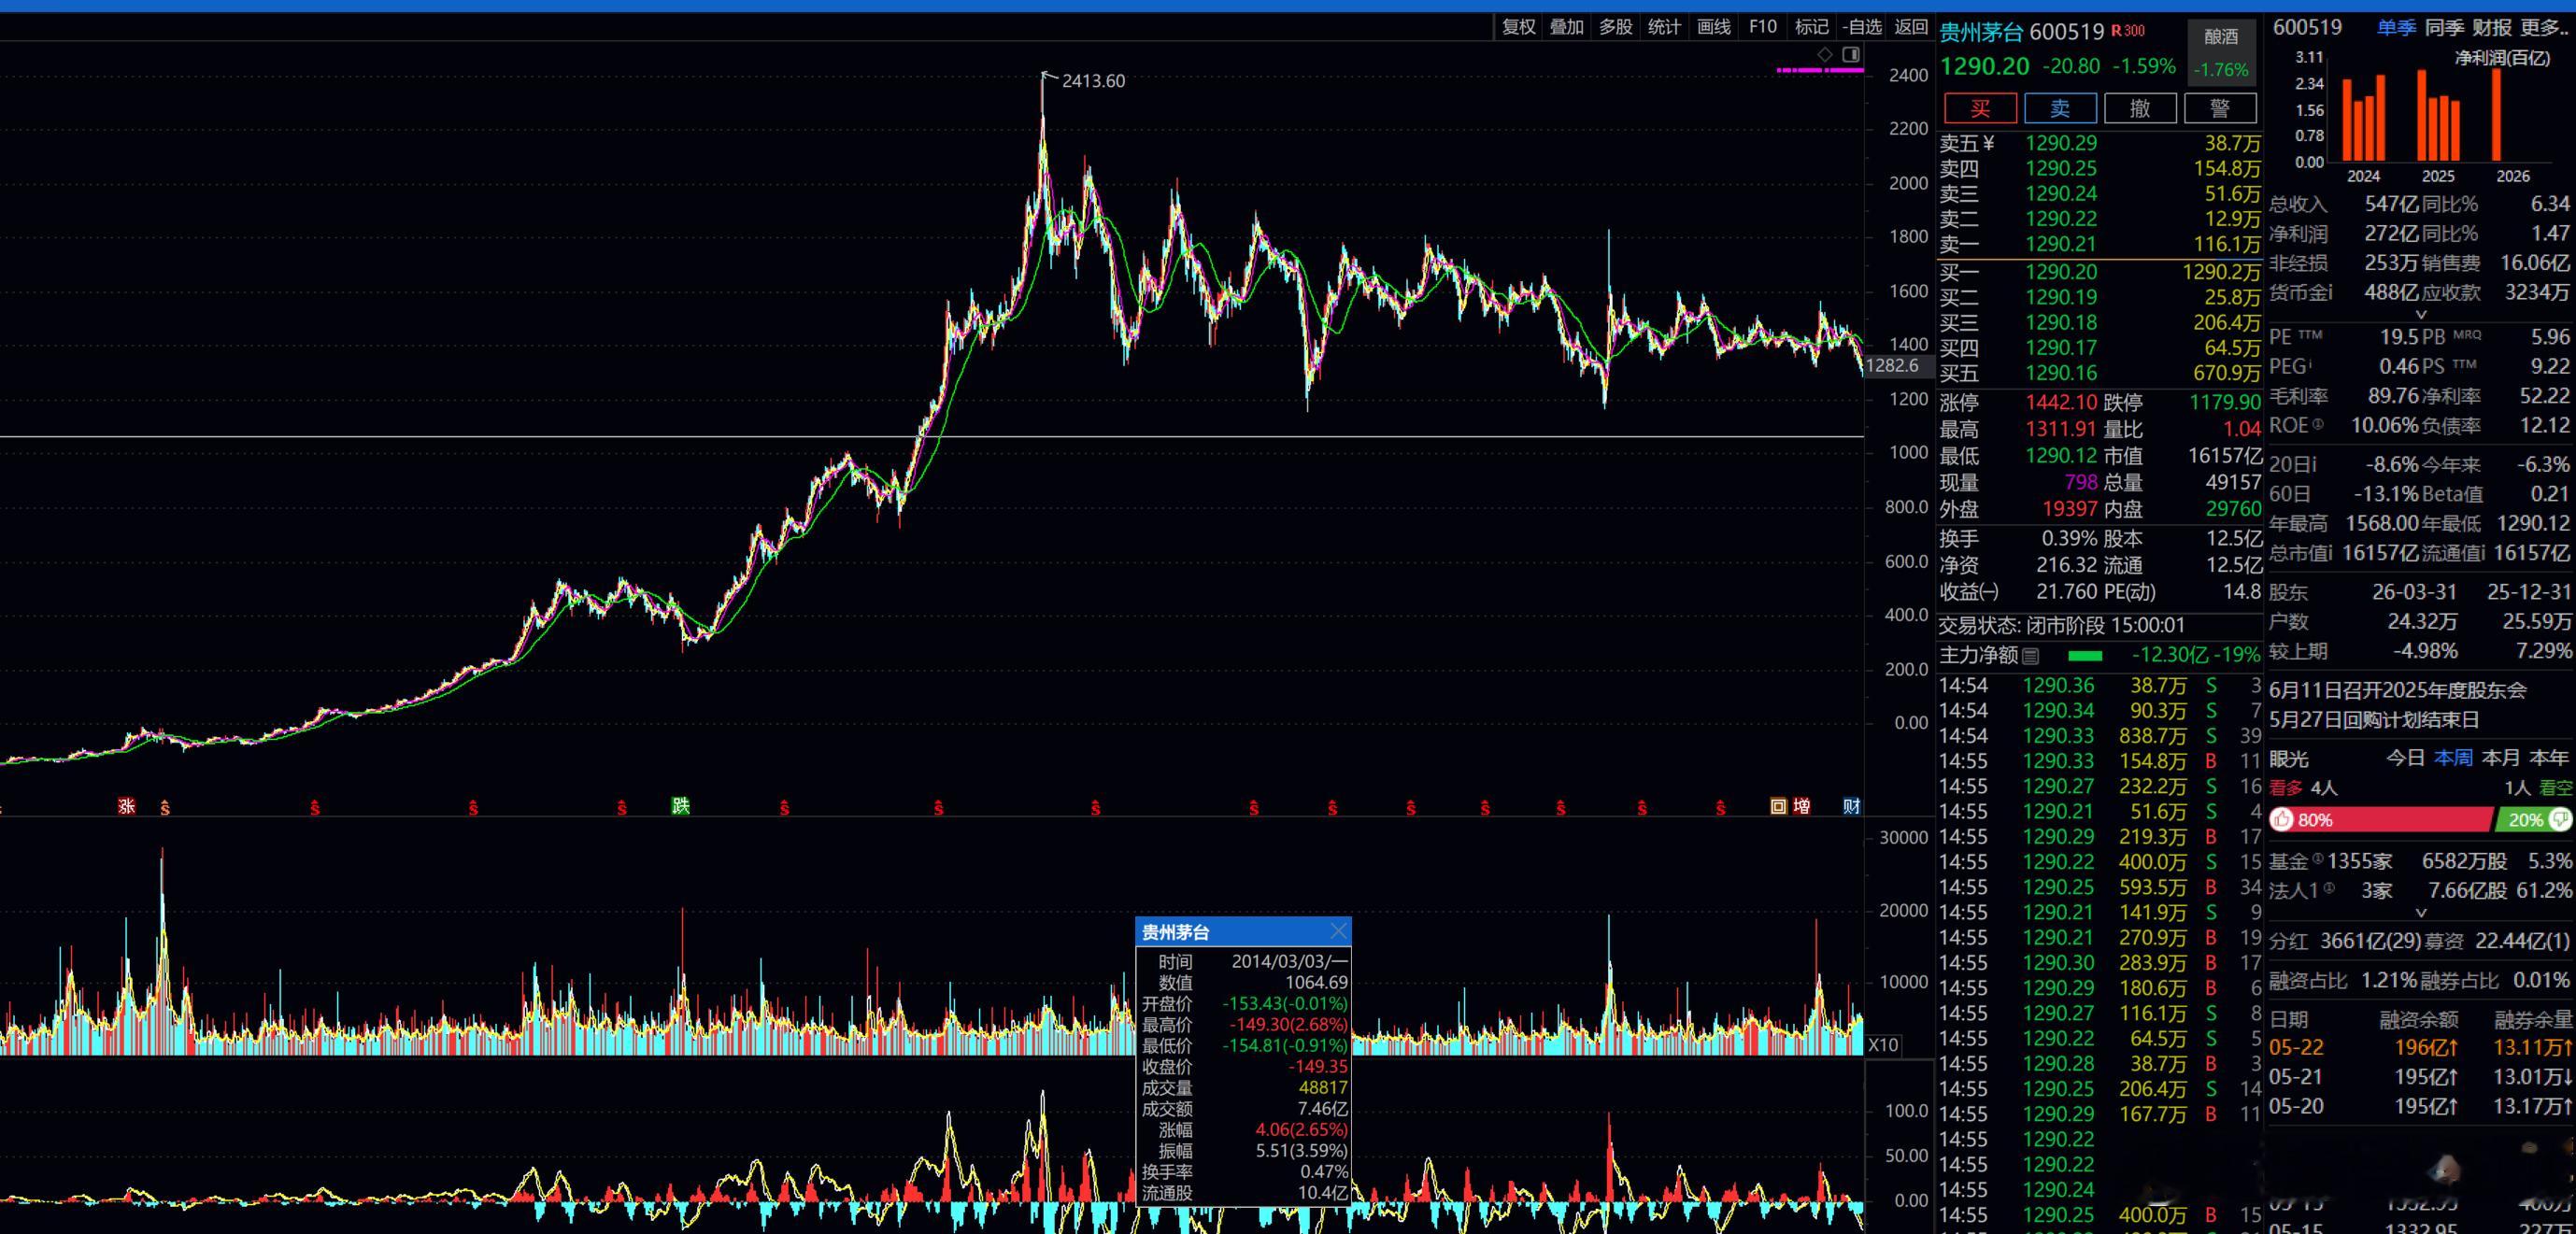Open the 叠加 overlay menu
2576x1234 pixels.
[1567, 27]
